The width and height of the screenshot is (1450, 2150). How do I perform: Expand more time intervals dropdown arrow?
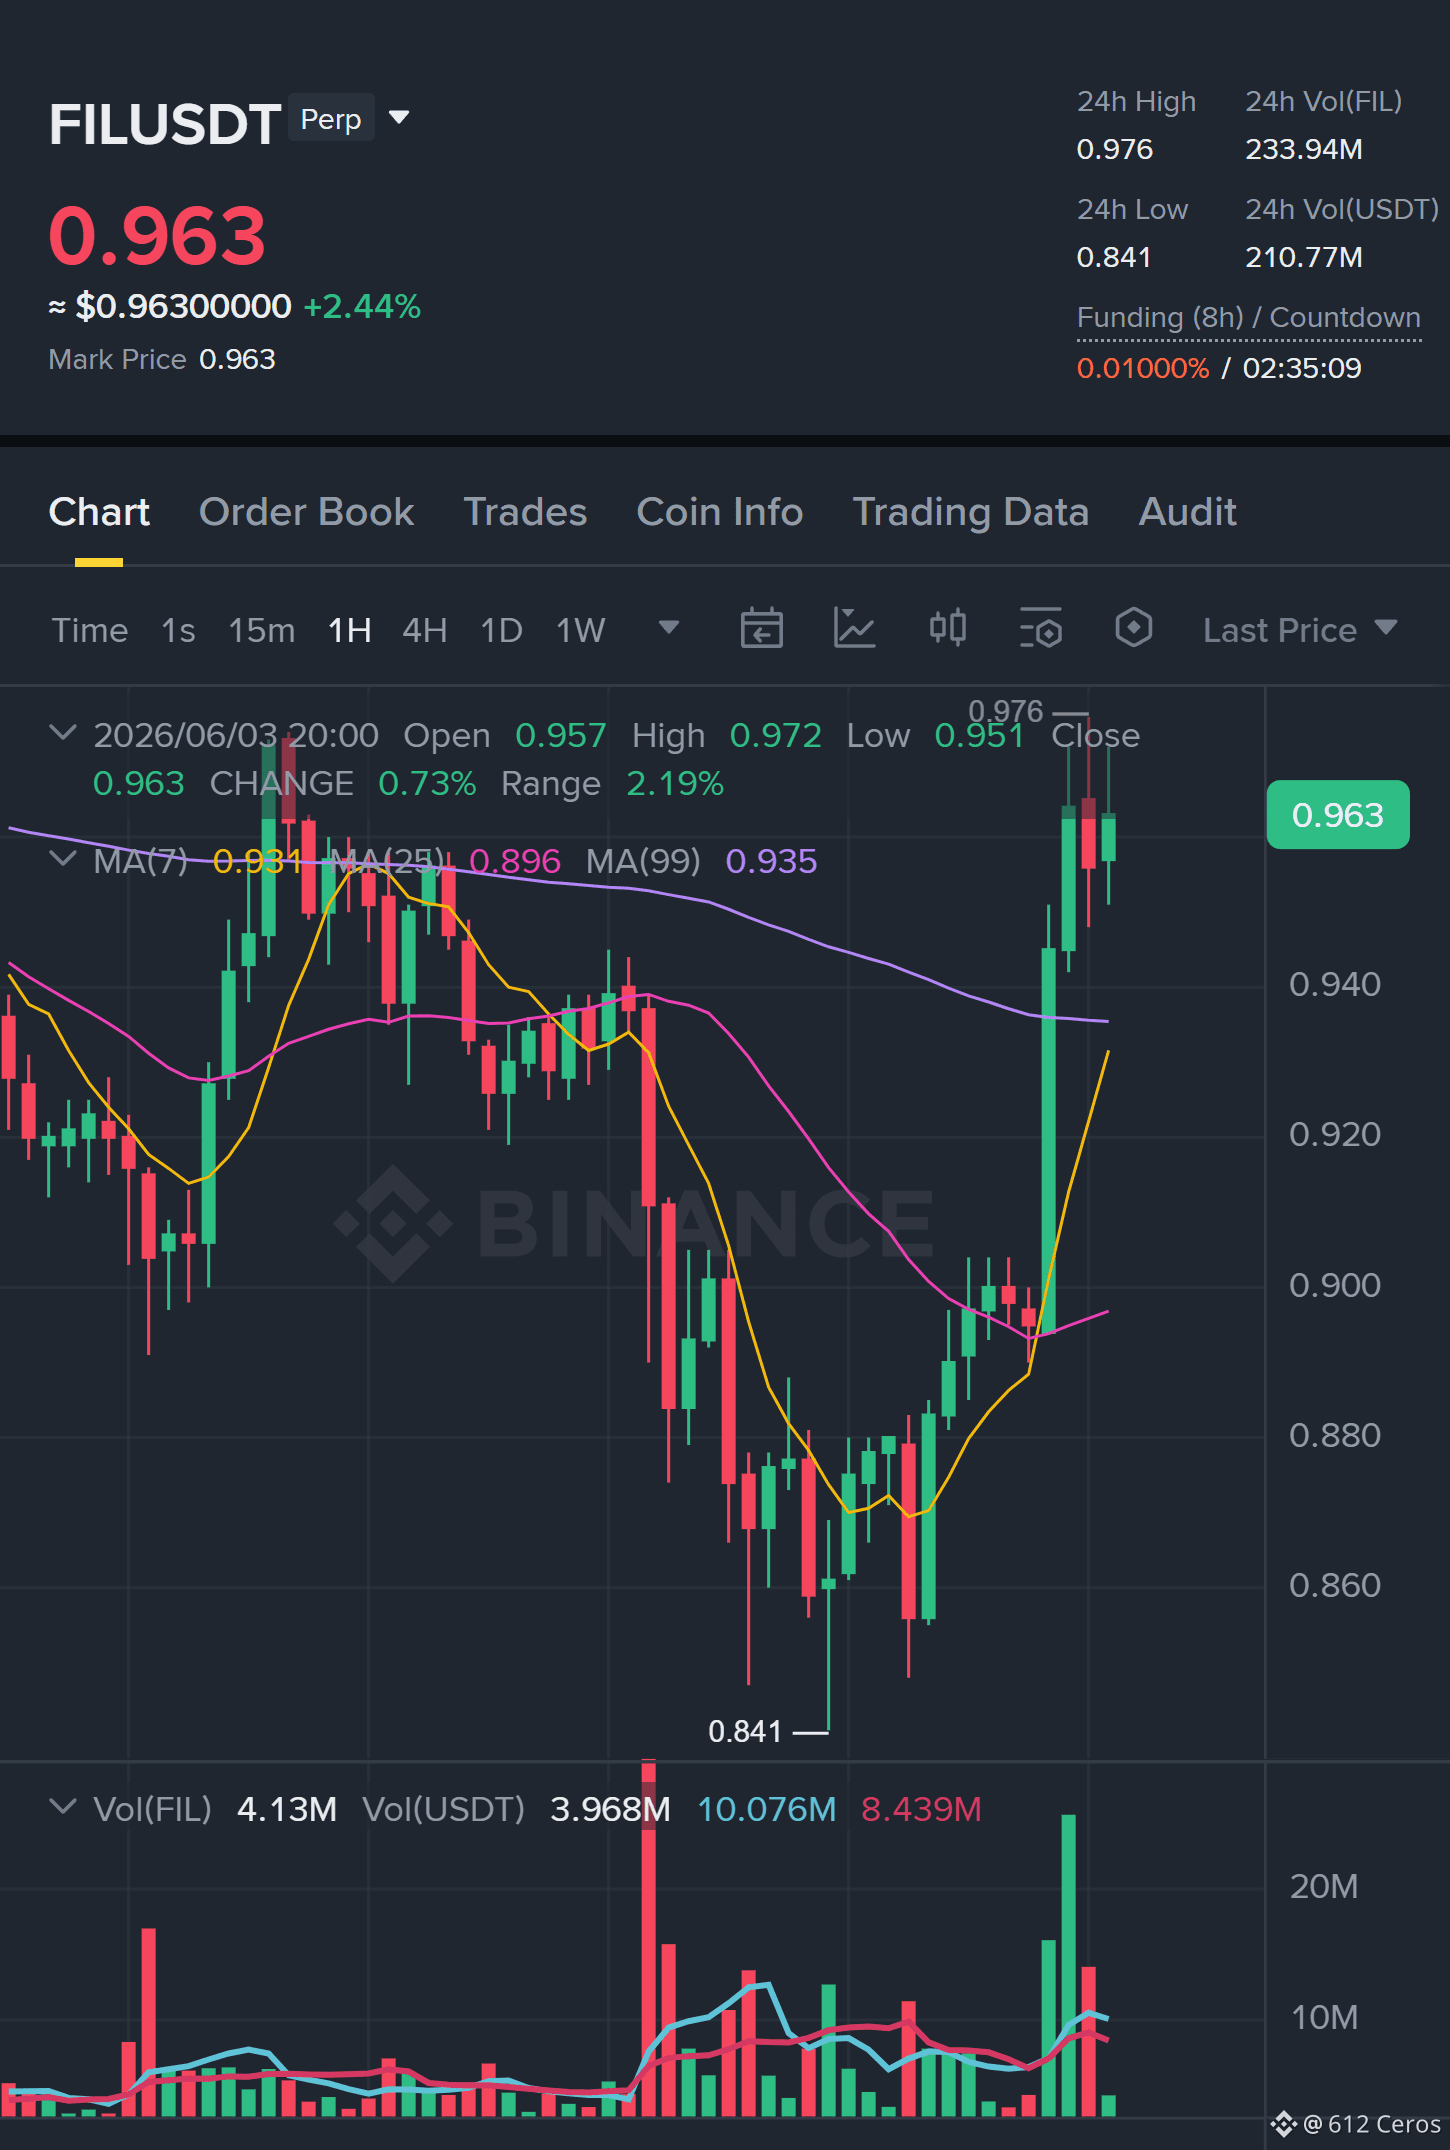669,628
